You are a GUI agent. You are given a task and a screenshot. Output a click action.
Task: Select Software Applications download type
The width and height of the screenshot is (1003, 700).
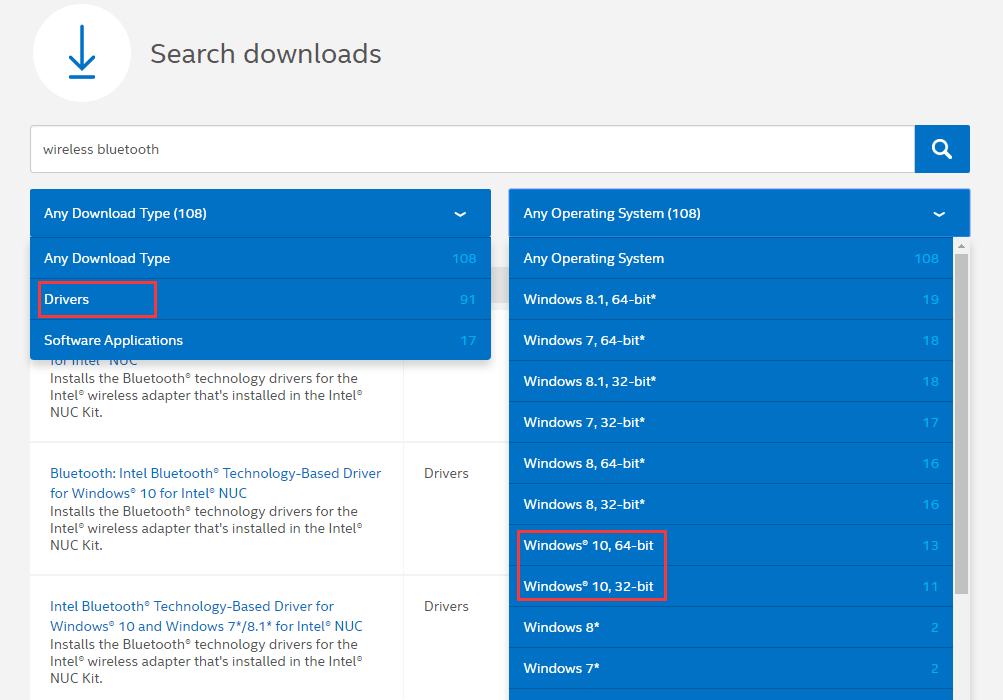(113, 340)
